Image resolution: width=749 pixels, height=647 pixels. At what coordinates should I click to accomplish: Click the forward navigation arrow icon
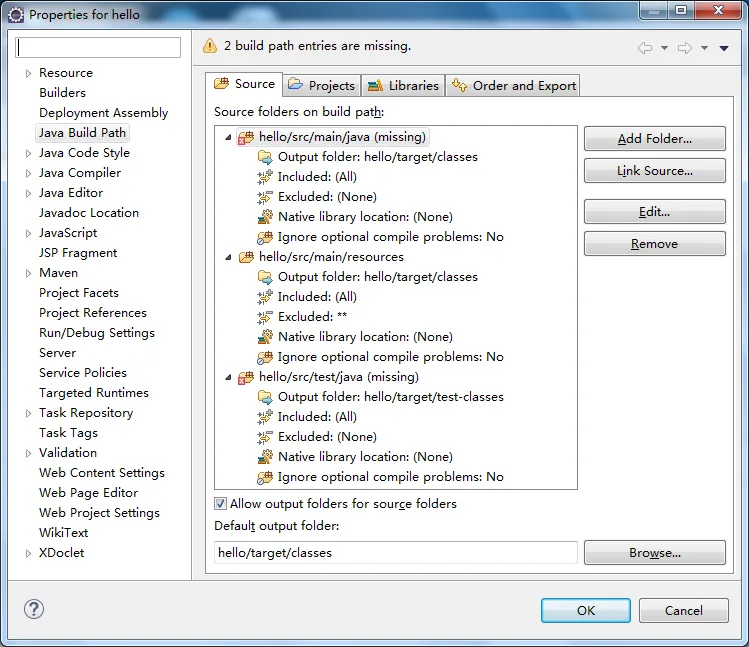click(x=685, y=48)
